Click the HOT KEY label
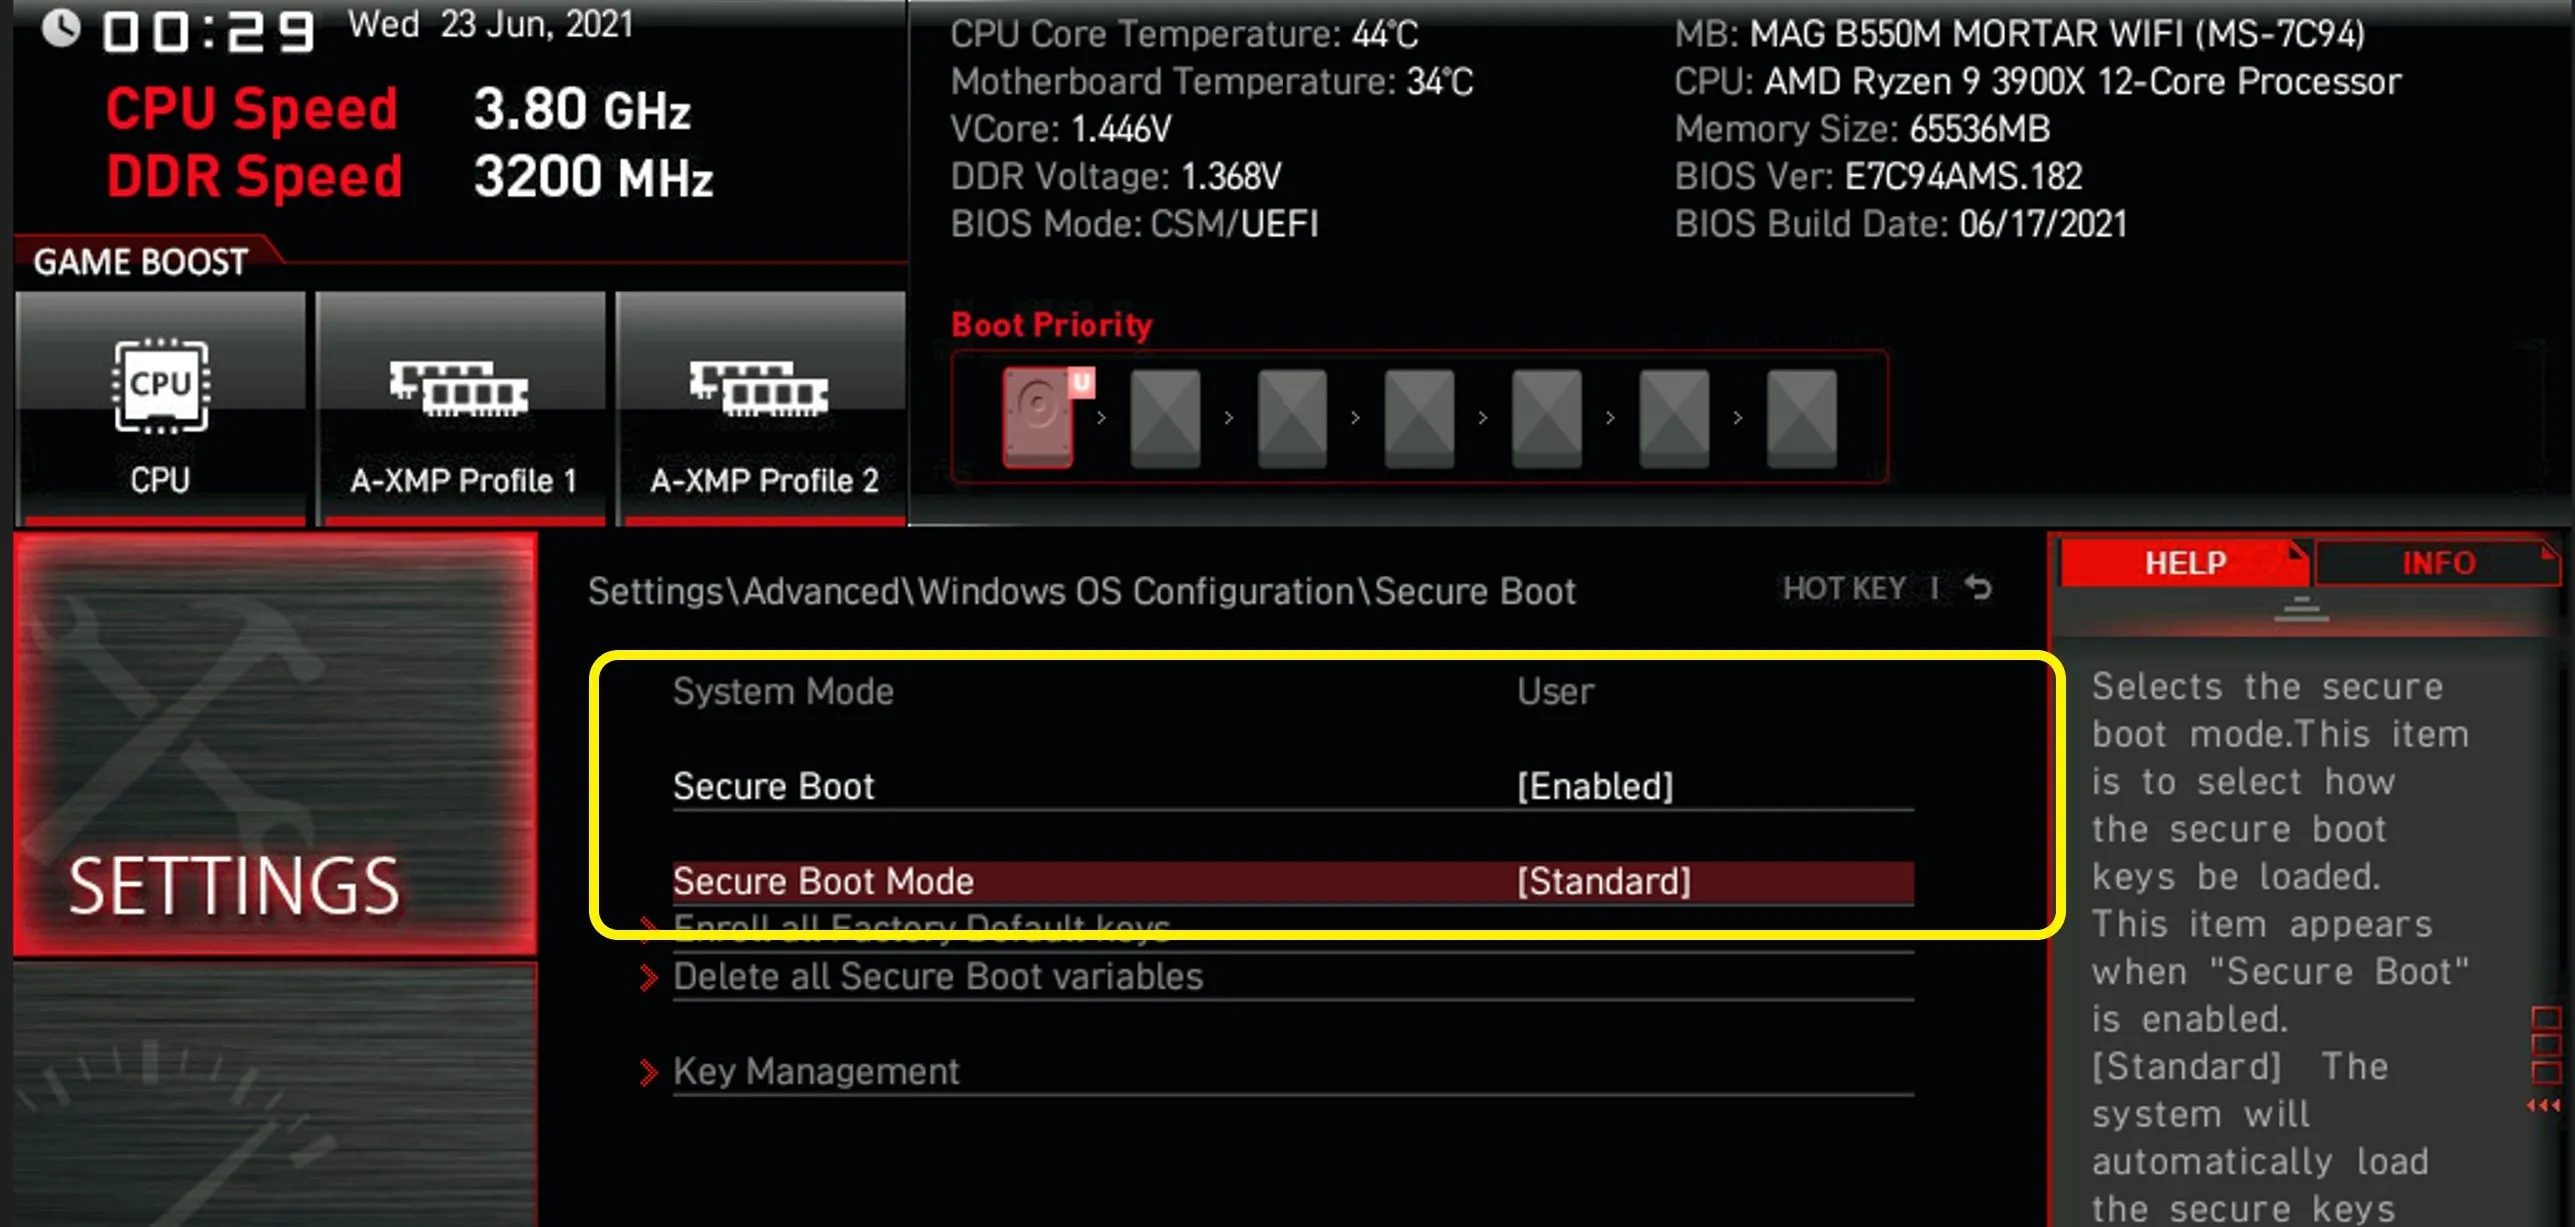The width and height of the screenshot is (2575, 1227). (1844, 588)
